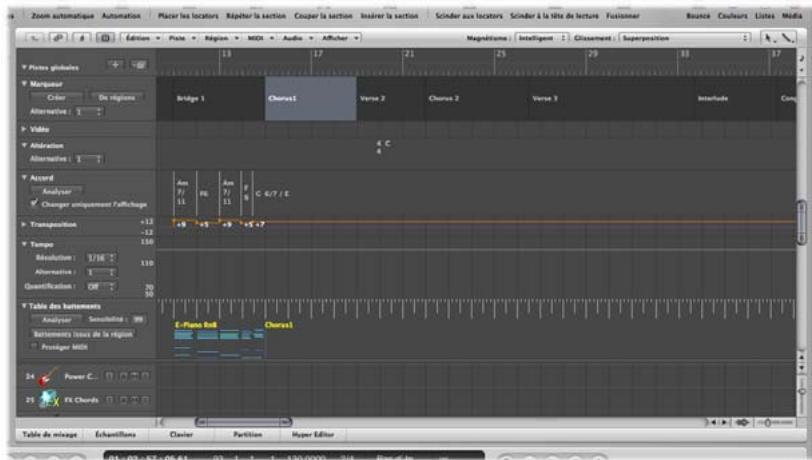Click the link icon button in toolbar
Viewport: 812px width, 460px height.
57,38
